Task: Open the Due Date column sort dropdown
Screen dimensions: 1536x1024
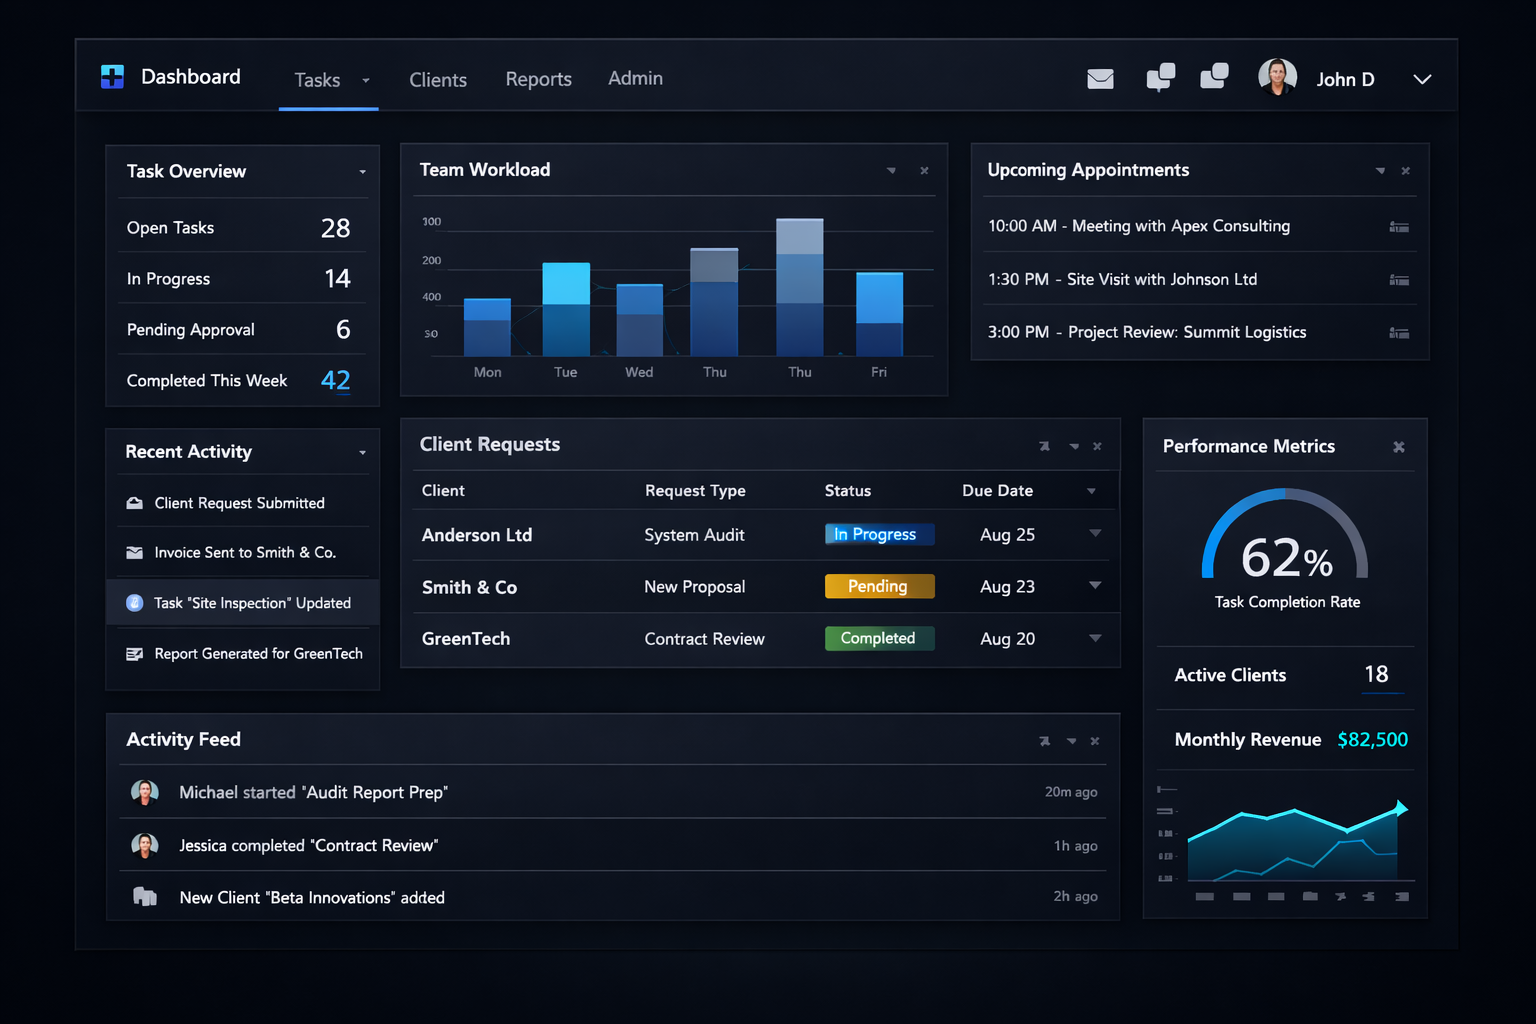Action: coord(1090,490)
